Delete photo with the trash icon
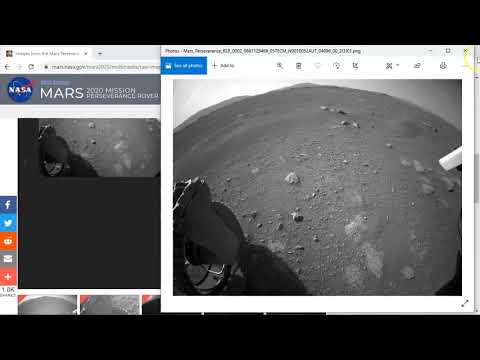 299,66
